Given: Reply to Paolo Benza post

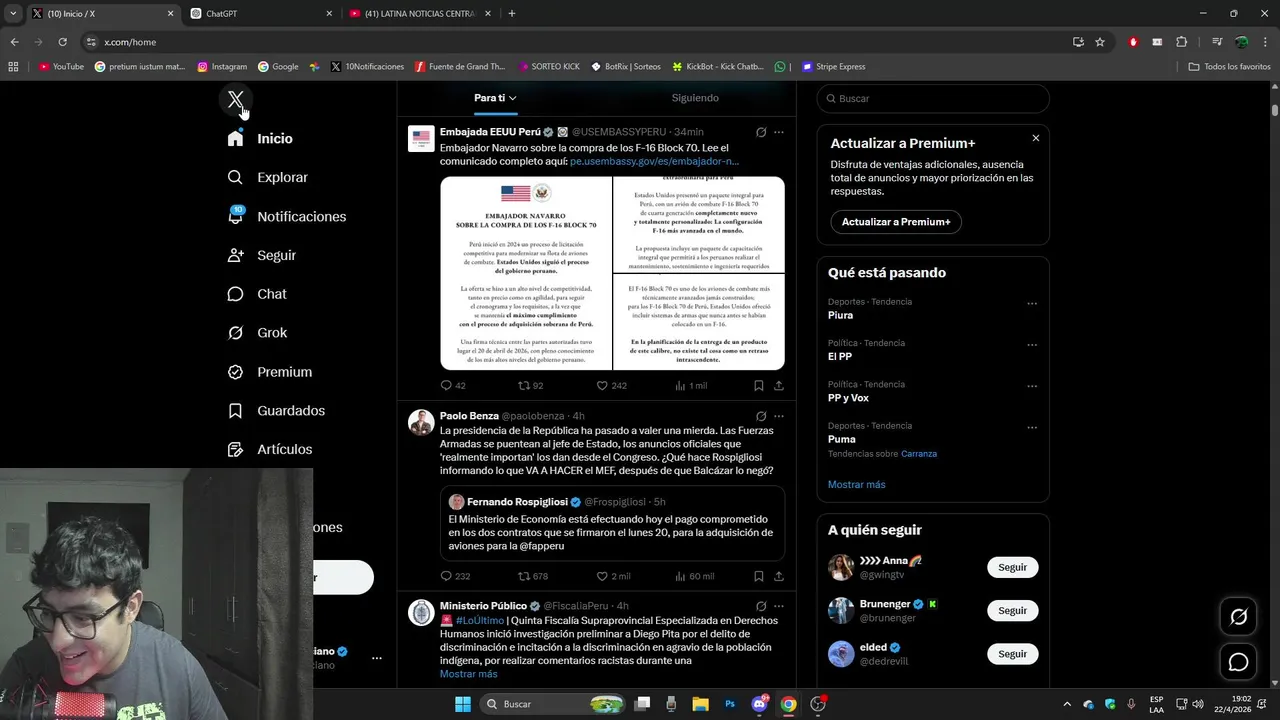Looking at the screenshot, I should [x=447, y=577].
